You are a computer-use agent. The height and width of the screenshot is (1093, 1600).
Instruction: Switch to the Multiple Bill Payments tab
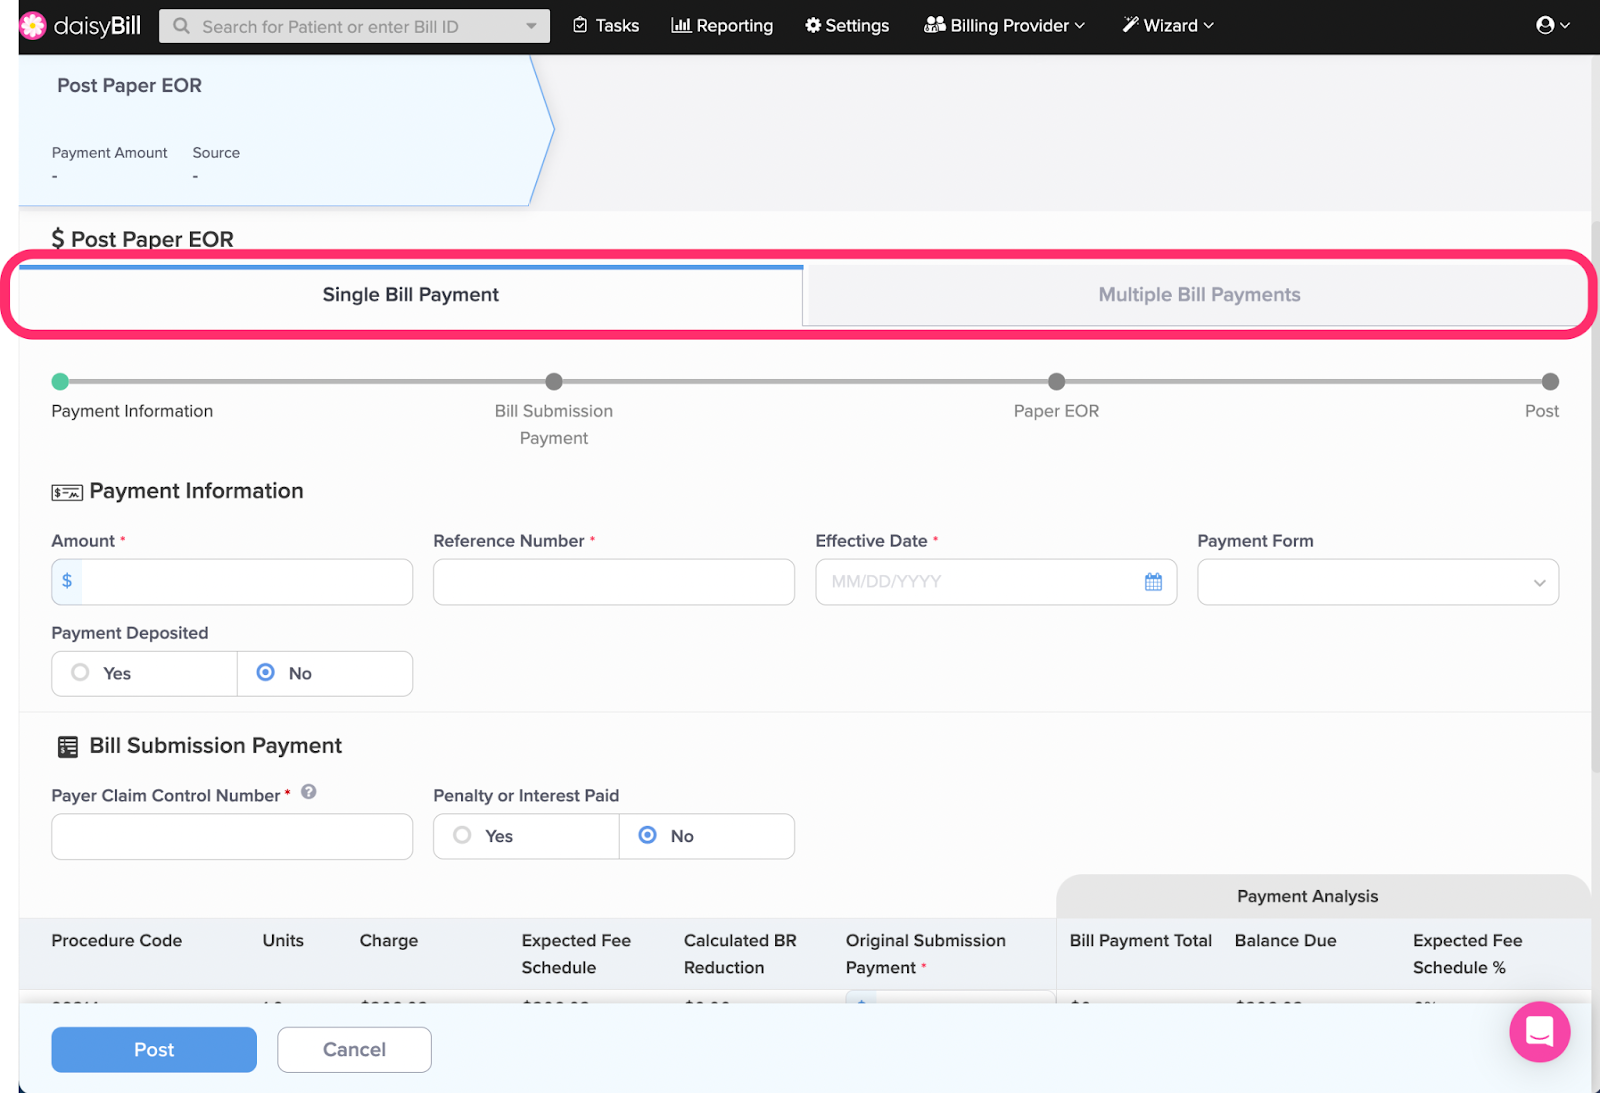click(x=1199, y=295)
